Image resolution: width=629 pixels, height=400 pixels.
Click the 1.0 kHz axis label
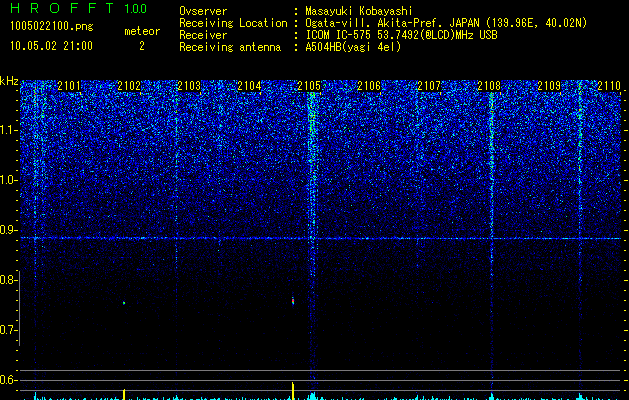9,180
